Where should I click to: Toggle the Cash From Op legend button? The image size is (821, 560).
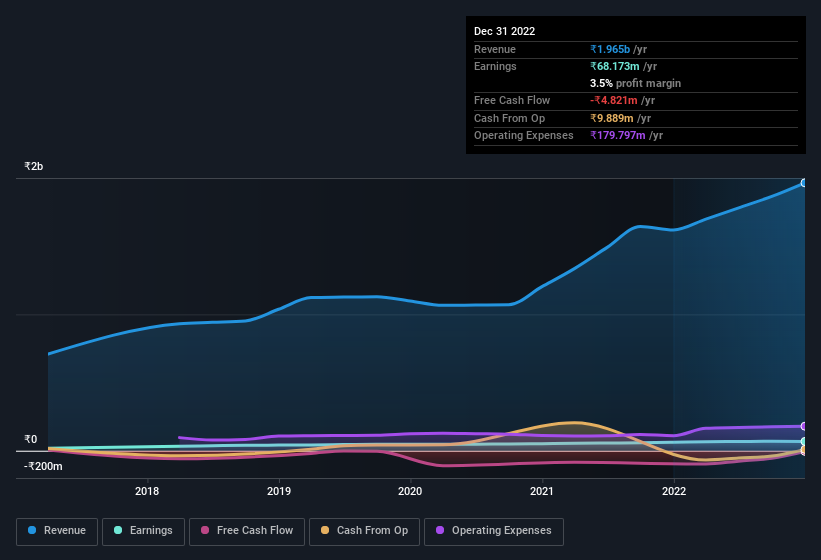coord(364,531)
